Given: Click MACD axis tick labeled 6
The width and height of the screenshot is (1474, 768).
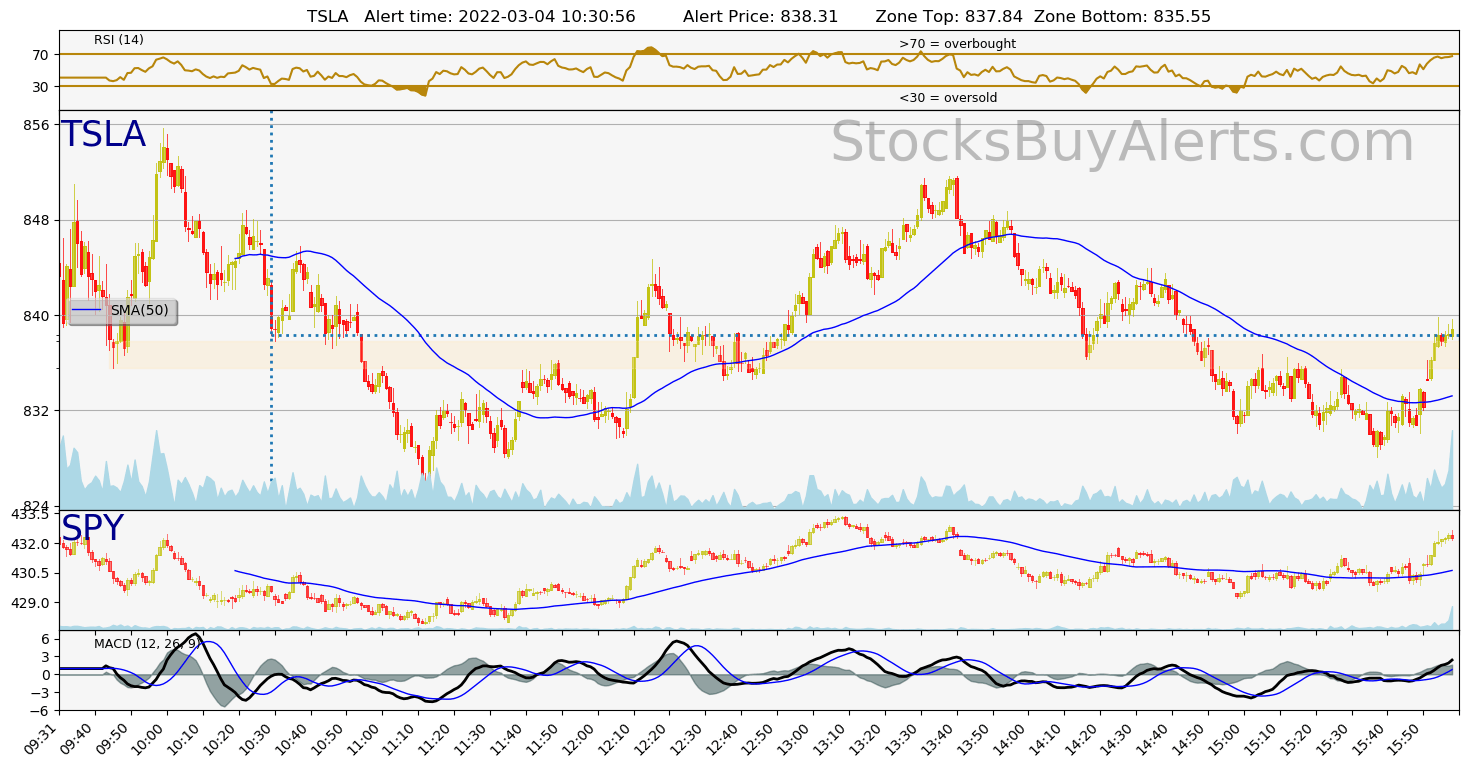Looking at the screenshot, I should tap(45, 638).
